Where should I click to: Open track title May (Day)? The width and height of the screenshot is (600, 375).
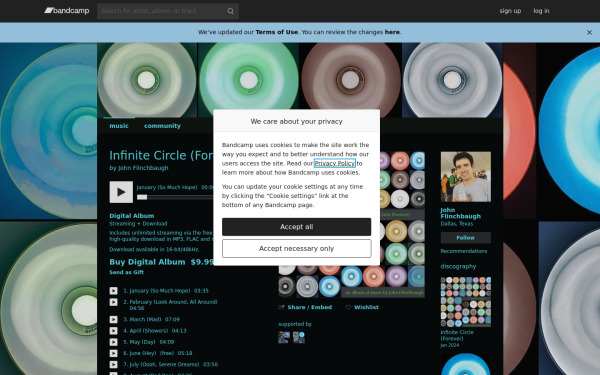click(x=142, y=342)
